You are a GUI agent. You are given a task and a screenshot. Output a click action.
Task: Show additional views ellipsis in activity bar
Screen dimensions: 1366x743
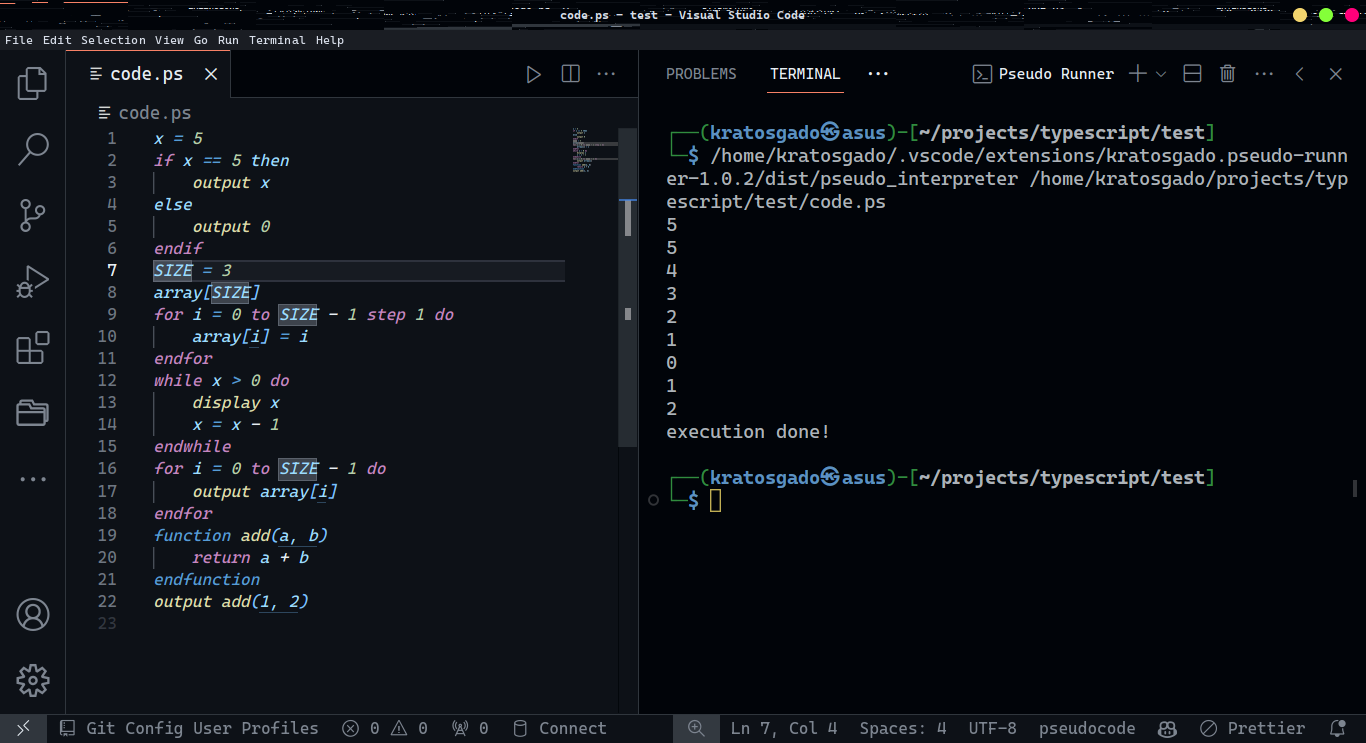tap(32, 480)
